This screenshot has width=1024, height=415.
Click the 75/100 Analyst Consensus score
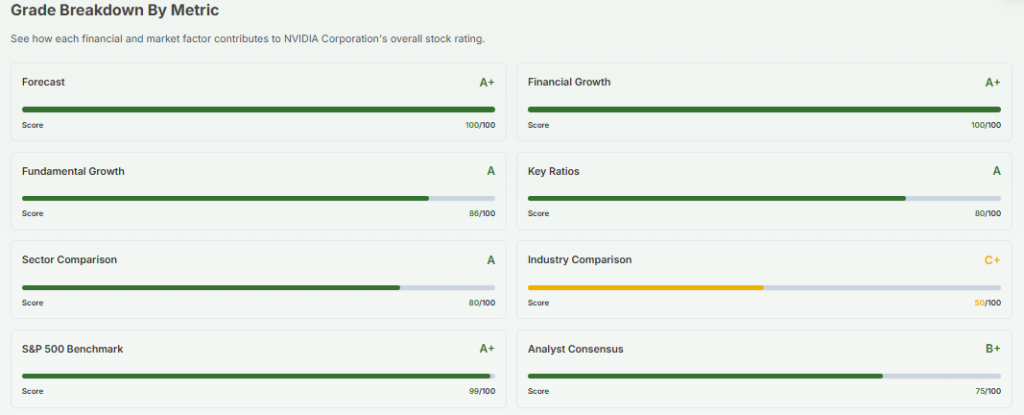click(x=987, y=391)
